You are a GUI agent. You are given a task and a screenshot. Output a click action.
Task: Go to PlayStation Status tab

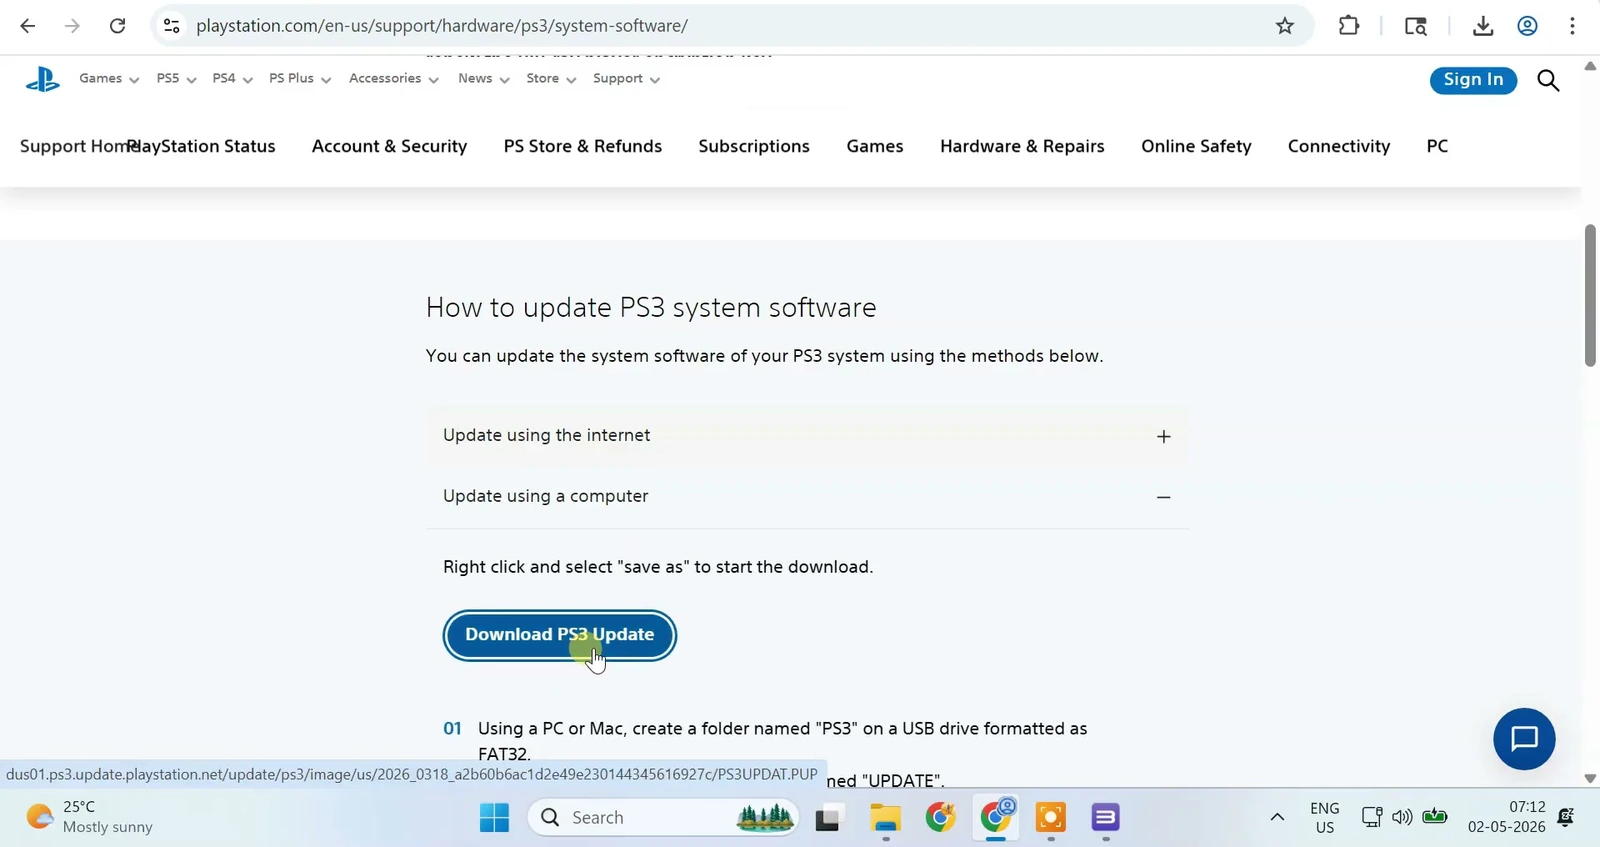point(201,146)
